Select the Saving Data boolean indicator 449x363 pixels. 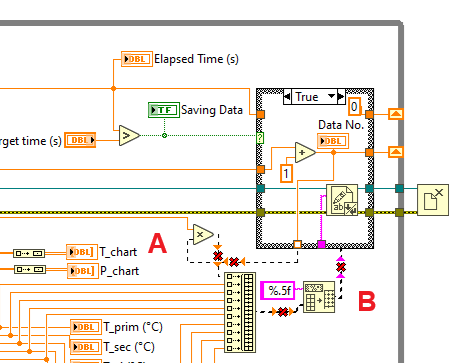coord(164,110)
